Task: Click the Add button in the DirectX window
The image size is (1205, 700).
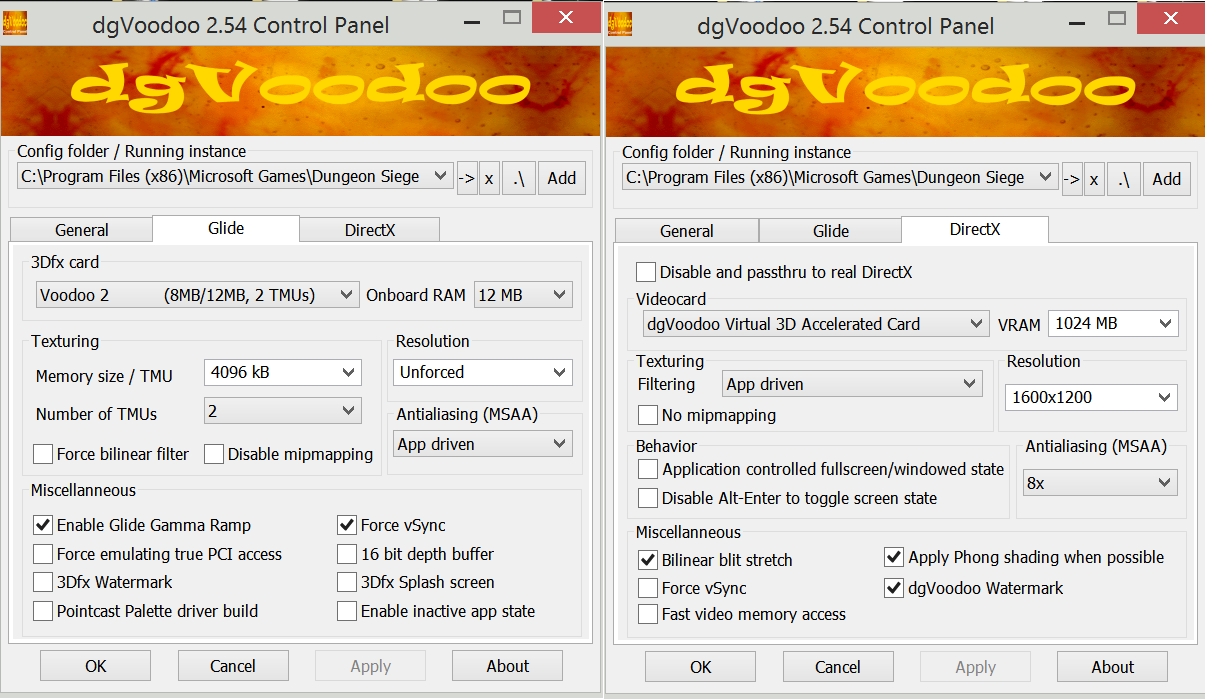Action: click(1167, 179)
